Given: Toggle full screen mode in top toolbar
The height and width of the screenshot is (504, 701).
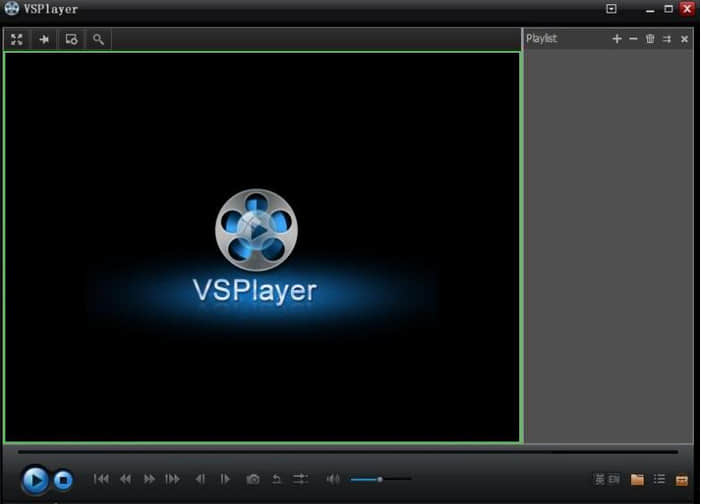Looking at the screenshot, I should [17, 39].
